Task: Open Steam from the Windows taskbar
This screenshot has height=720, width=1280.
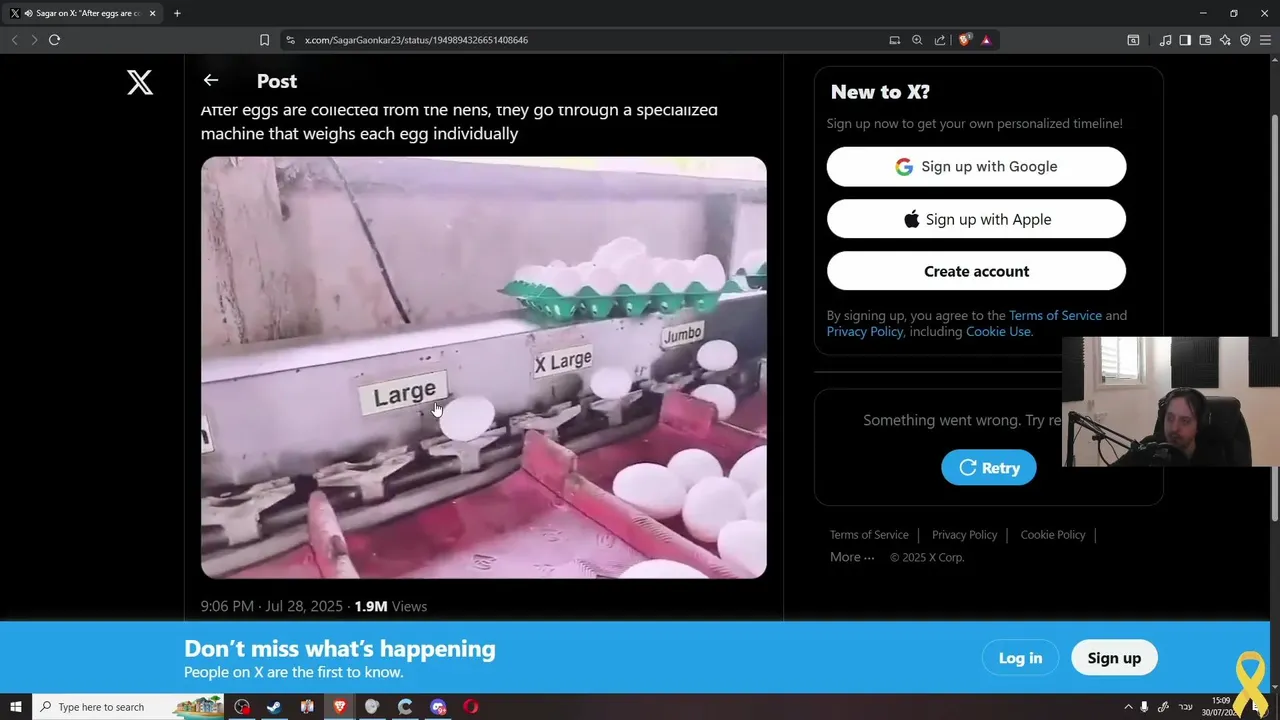Action: (274, 707)
